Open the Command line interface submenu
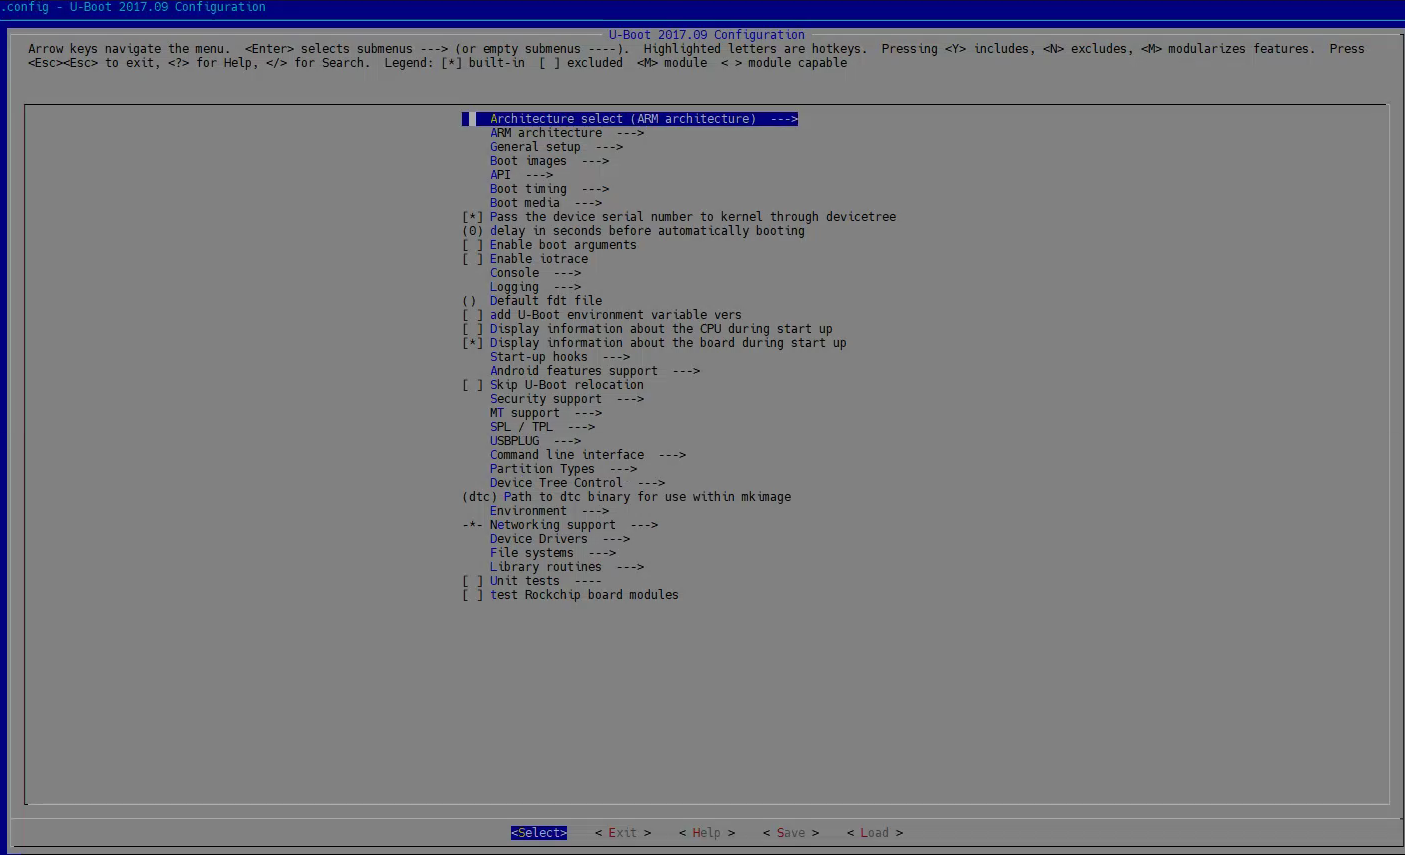Image resolution: width=1405 pixels, height=855 pixels. click(x=588, y=455)
